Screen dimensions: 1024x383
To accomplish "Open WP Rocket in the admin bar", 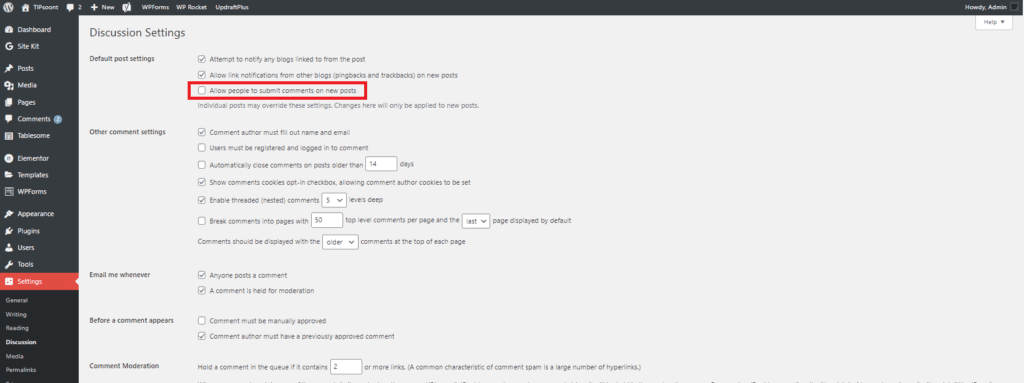I will pyautogui.click(x=192, y=7).
